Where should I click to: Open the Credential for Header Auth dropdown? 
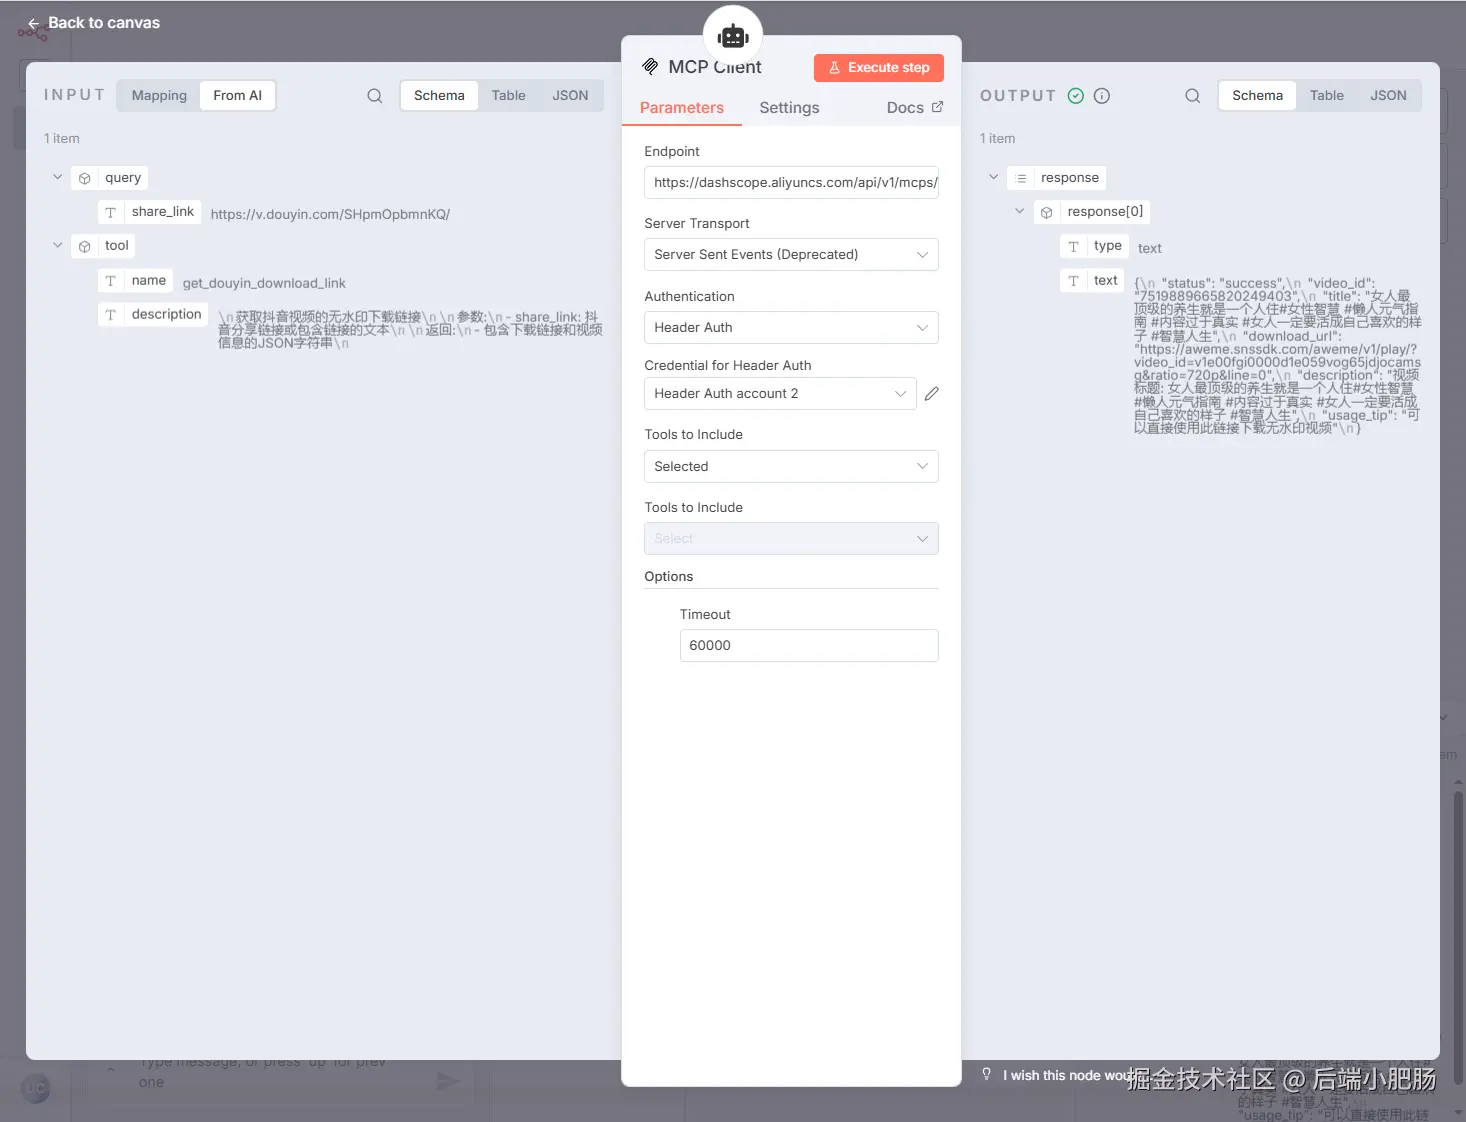click(x=780, y=394)
